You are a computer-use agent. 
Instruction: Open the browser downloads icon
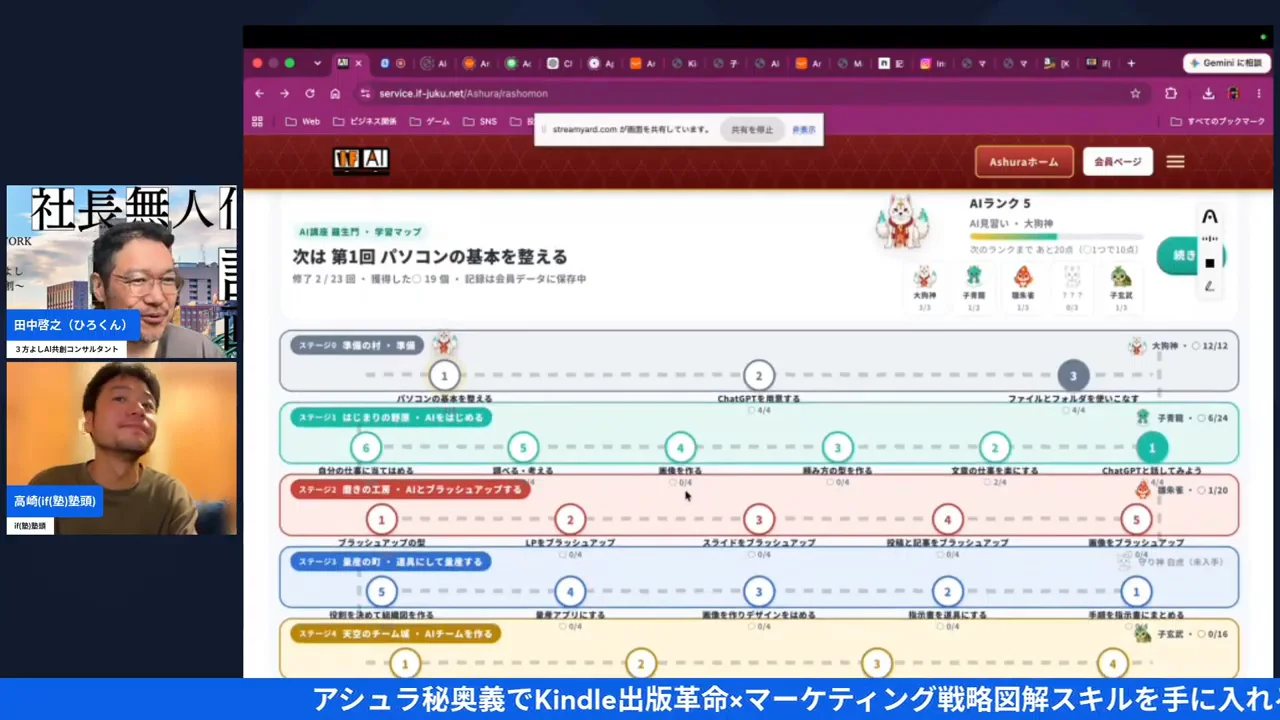click(x=1208, y=93)
